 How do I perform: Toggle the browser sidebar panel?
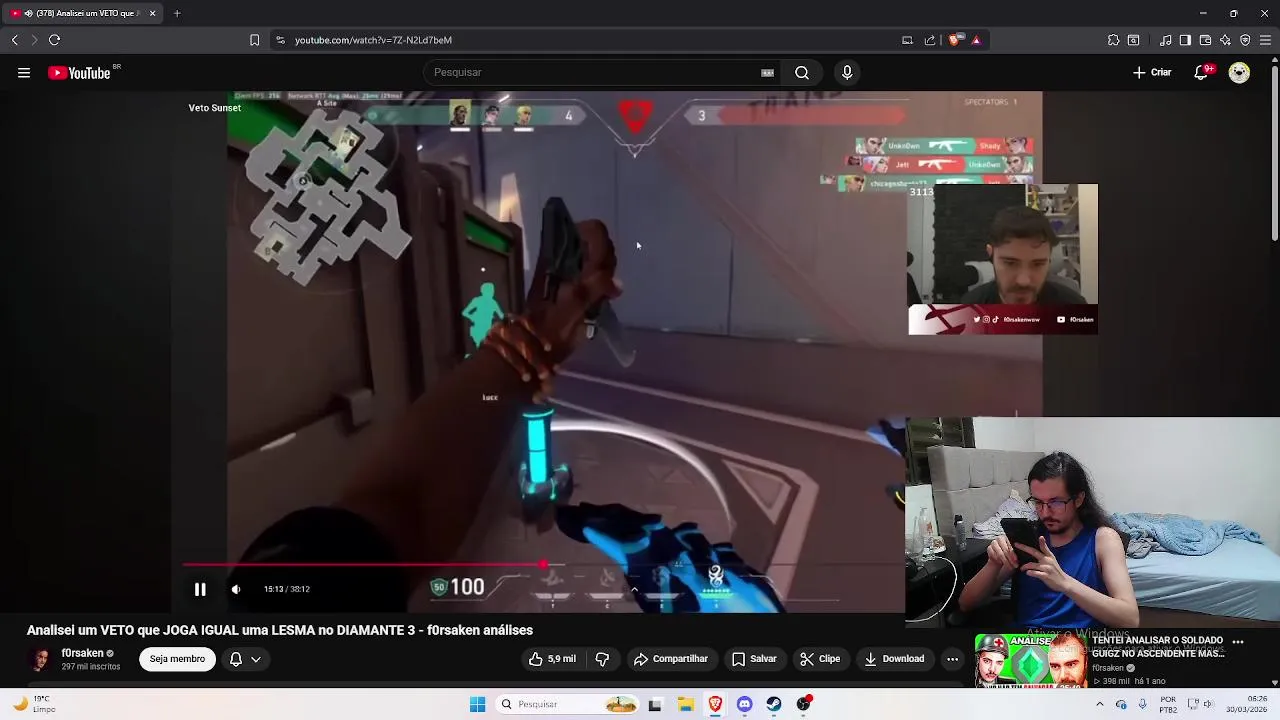click(x=1185, y=40)
